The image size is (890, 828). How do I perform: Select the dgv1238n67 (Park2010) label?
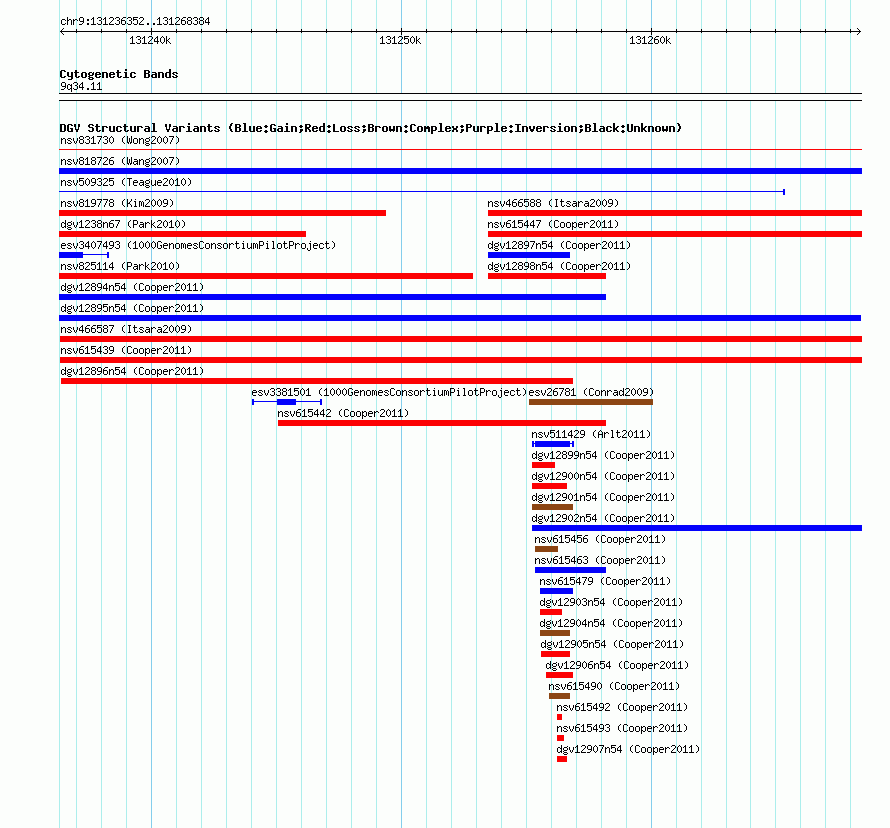click(x=123, y=224)
